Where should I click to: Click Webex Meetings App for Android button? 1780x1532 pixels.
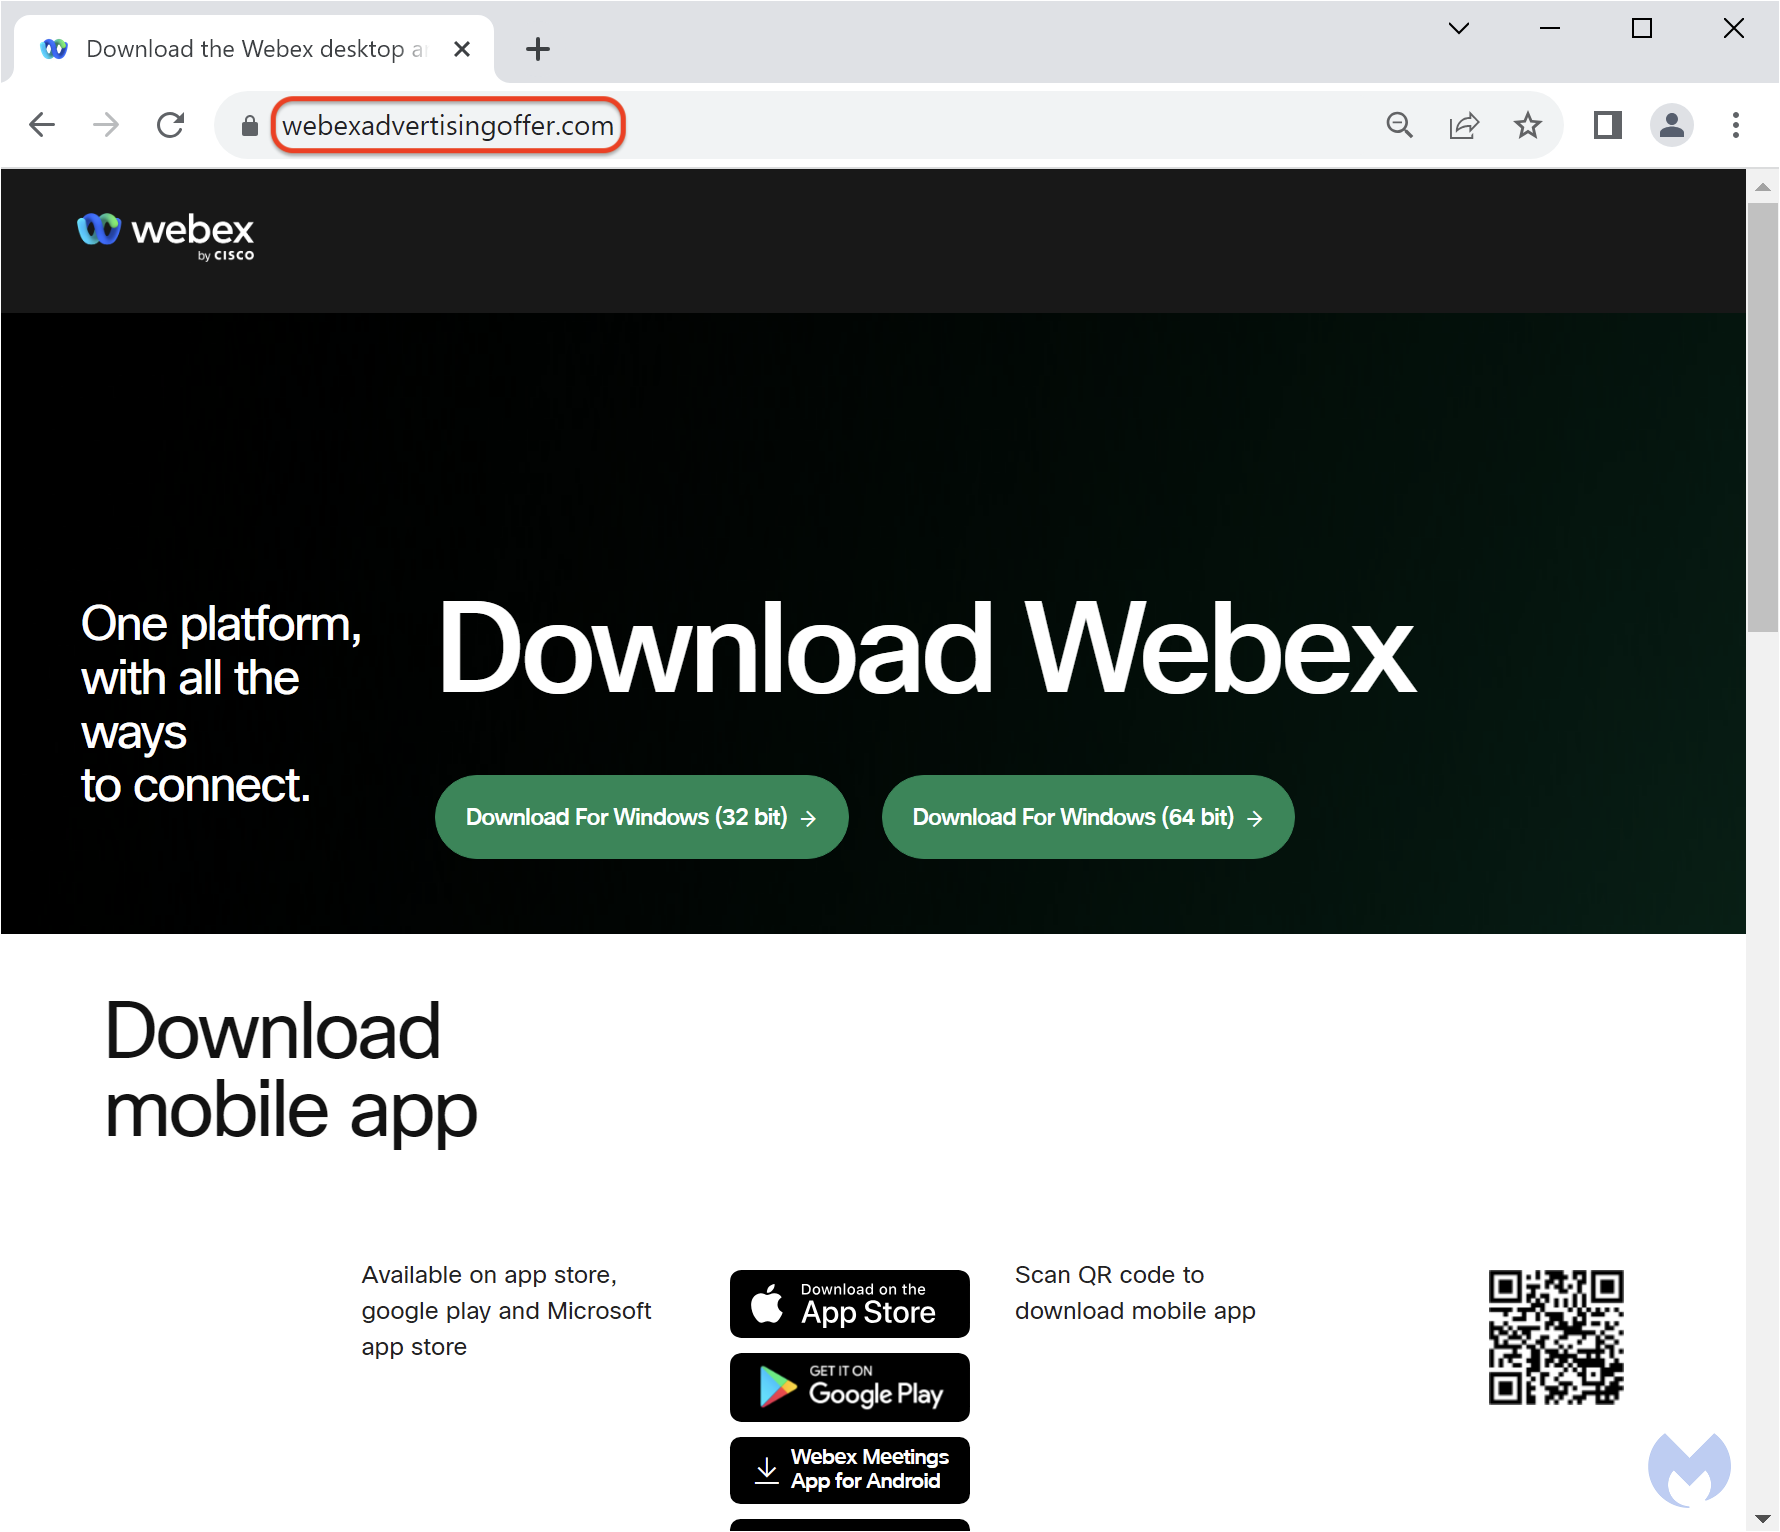coord(850,1470)
